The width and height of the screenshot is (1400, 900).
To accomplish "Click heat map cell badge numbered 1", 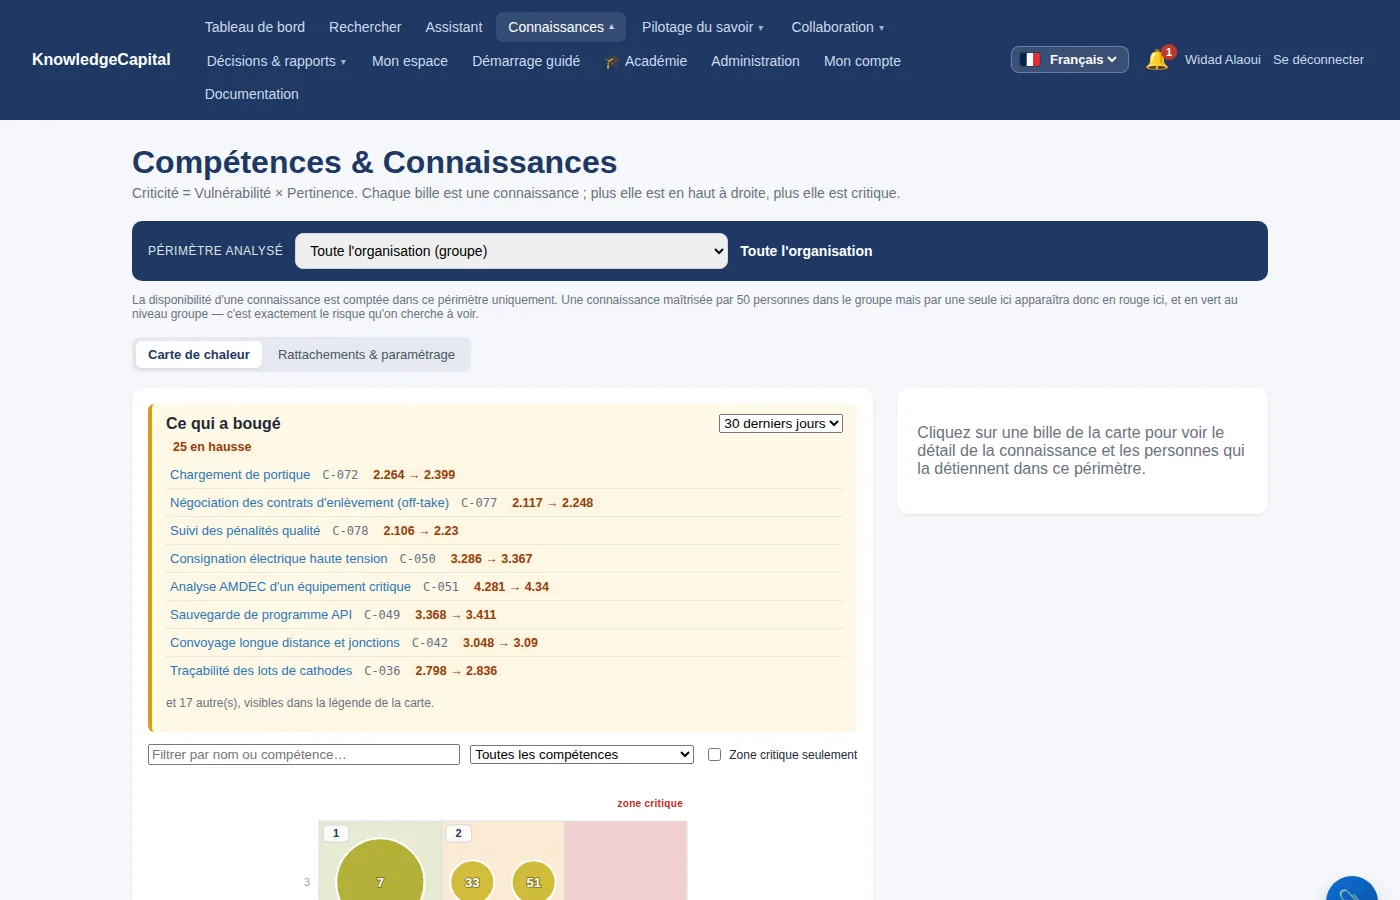I will (x=336, y=833).
